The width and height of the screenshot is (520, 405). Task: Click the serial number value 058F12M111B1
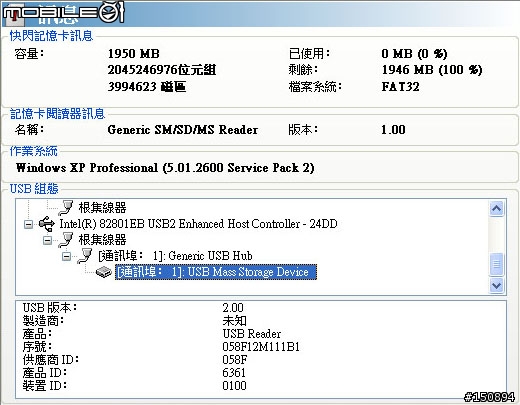[261, 347]
